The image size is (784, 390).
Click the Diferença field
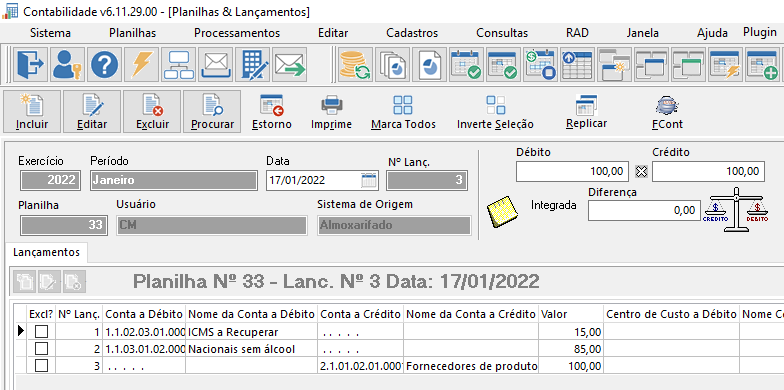pyautogui.click(x=644, y=210)
